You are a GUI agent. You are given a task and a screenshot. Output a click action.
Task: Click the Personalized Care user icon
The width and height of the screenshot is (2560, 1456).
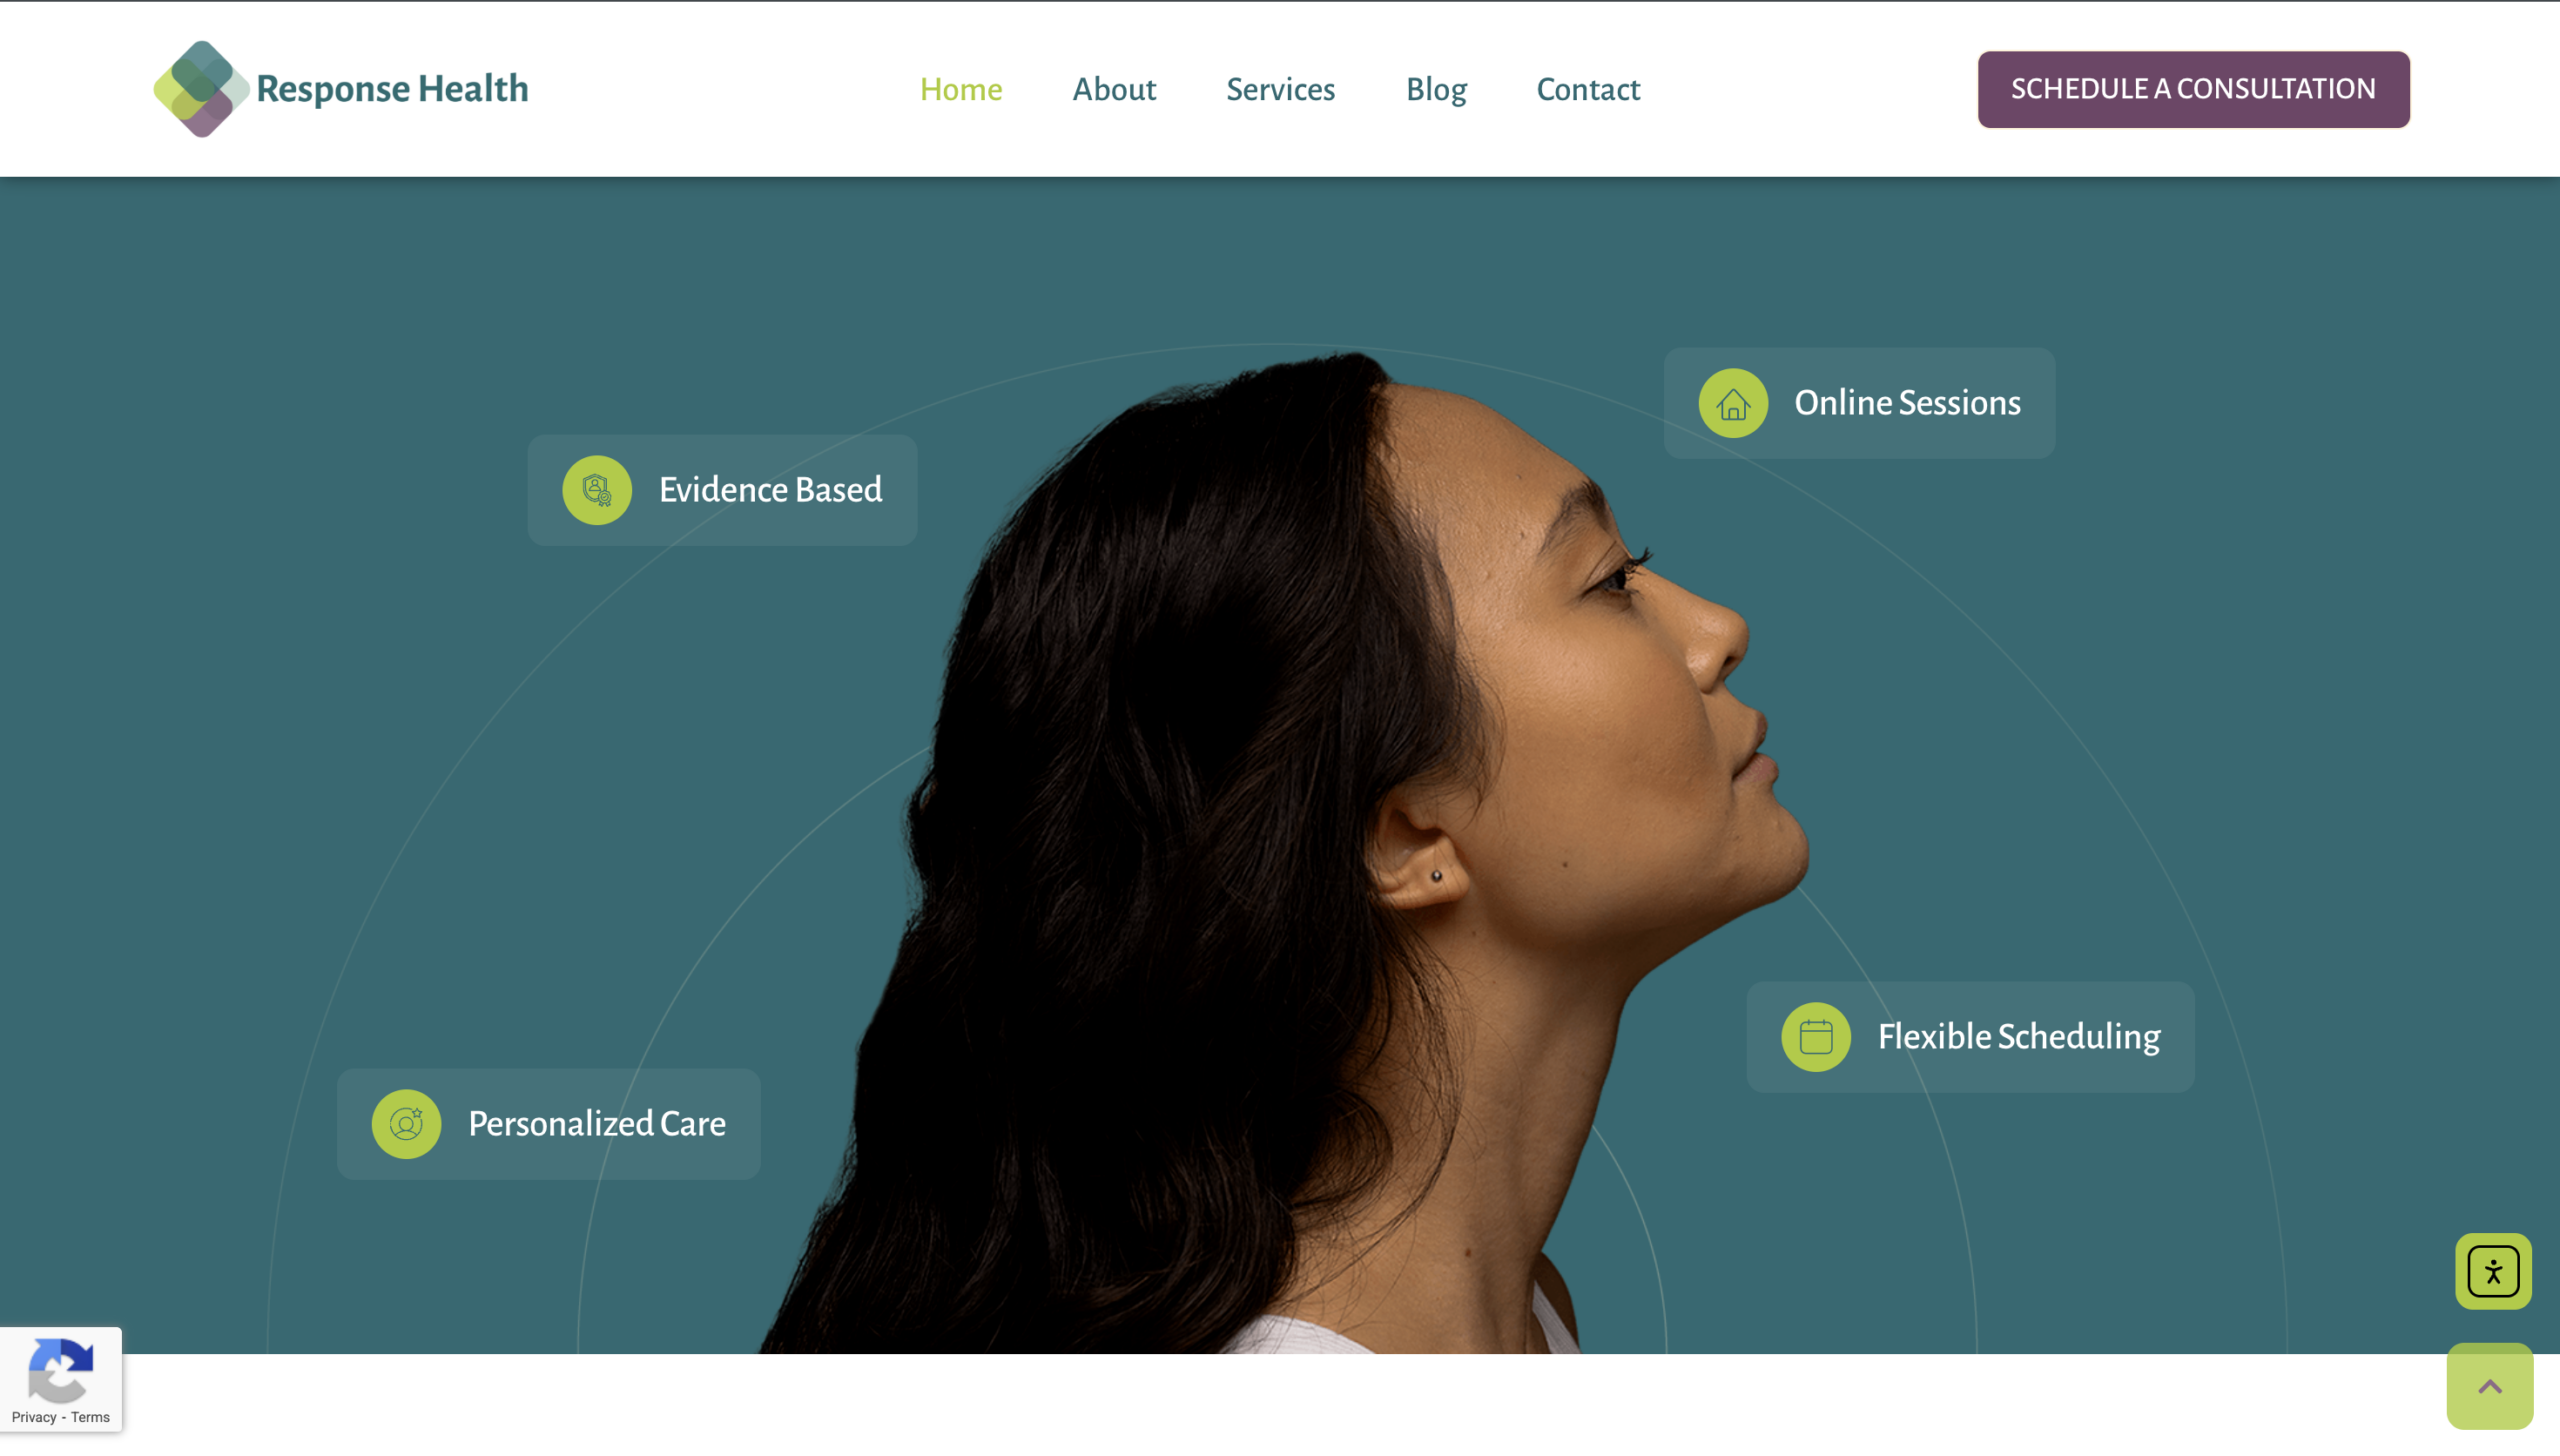pyautogui.click(x=406, y=1124)
